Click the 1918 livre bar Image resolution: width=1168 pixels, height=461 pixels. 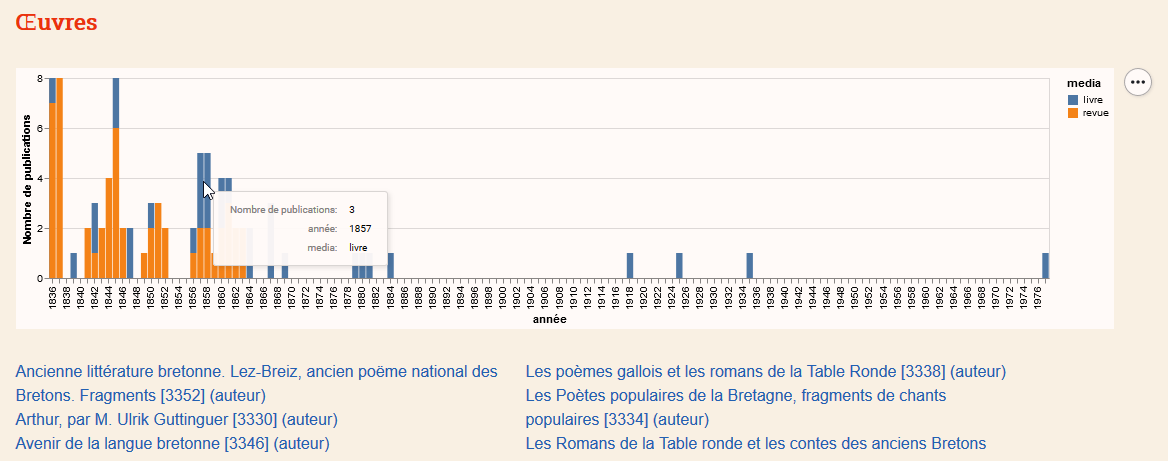point(630,266)
